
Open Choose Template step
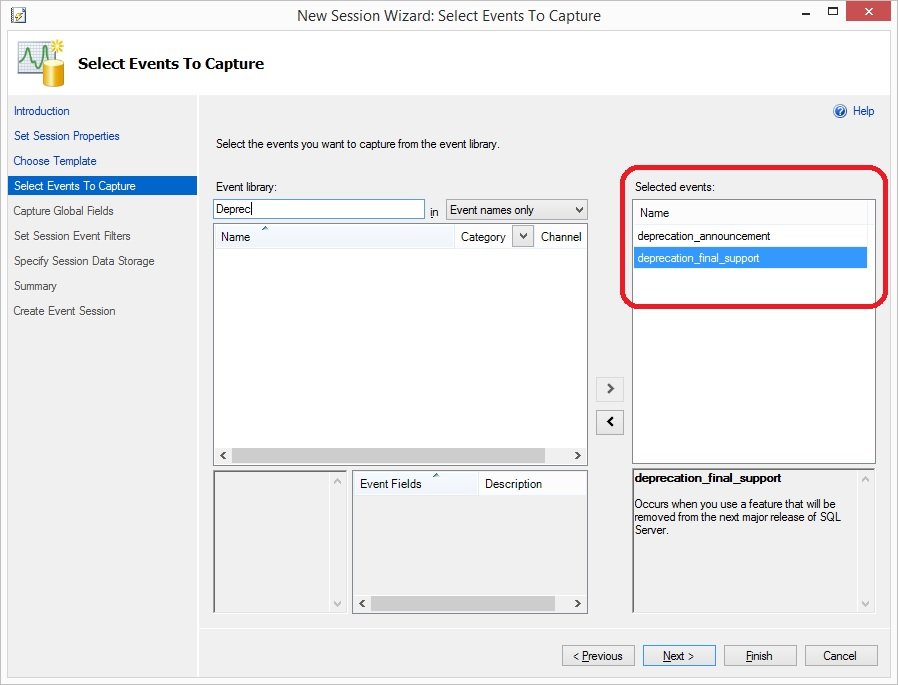point(55,161)
